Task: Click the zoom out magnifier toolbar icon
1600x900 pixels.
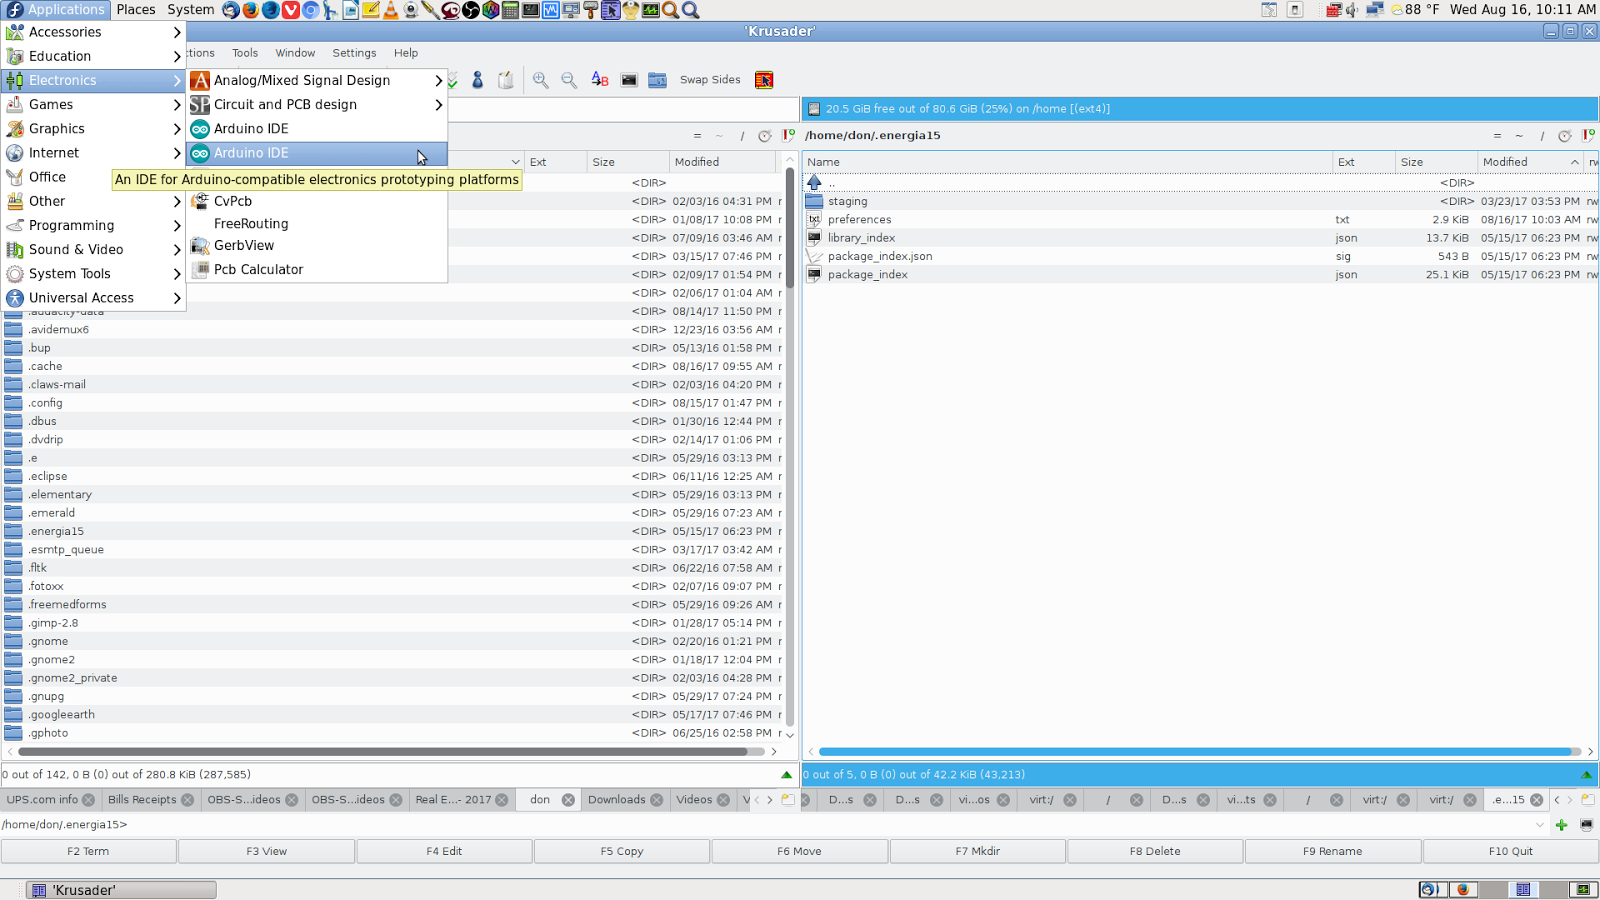Action: click(568, 80)
